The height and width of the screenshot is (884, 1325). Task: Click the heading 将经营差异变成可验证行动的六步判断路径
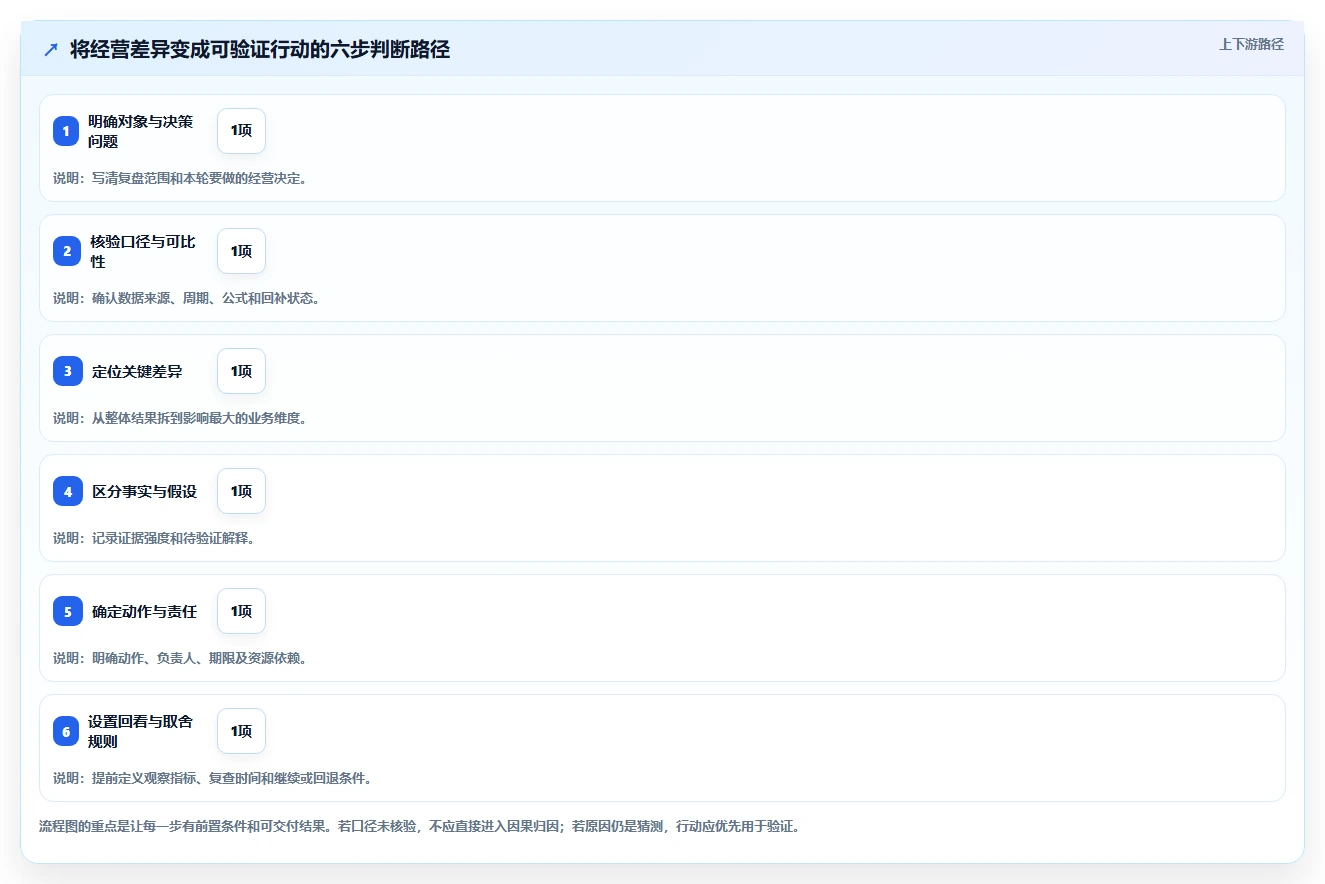[260, 49]
